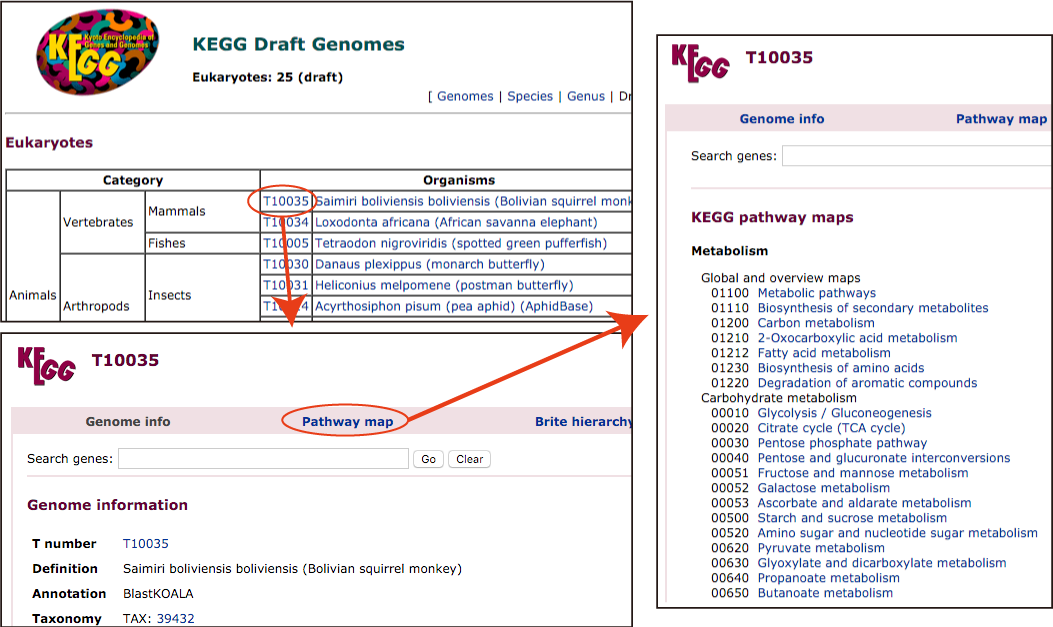Click the colorful KEGG logo in Draft Genomes page

click(x=97, y=52)
